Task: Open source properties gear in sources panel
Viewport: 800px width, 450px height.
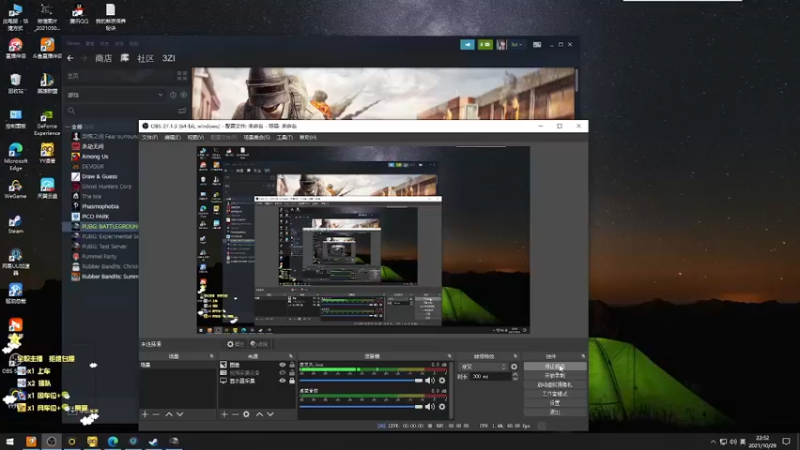Action: tap(246, 414)
